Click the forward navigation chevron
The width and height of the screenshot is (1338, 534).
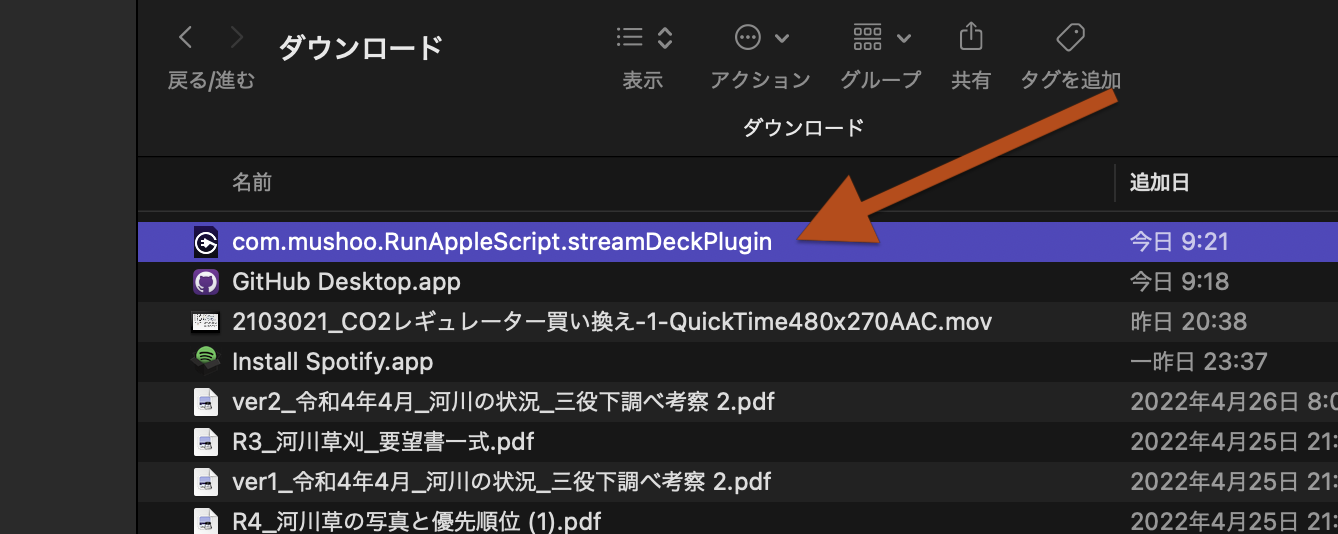[x=236, y=38]
